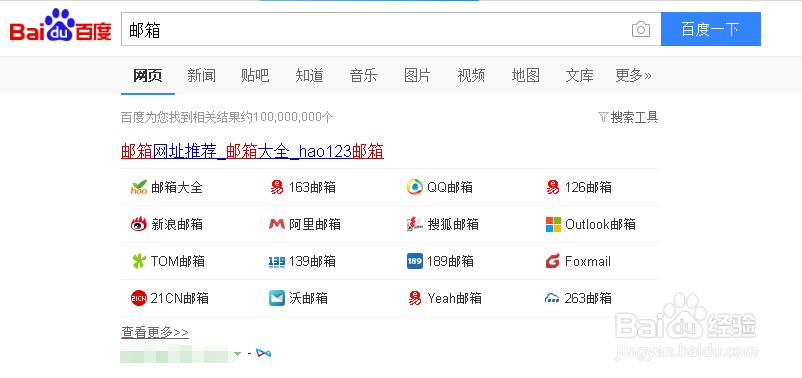This screenshot has height=378, width=802.
Task: Open the 263邮箱 text link
Action: click(x=588, y=298)
